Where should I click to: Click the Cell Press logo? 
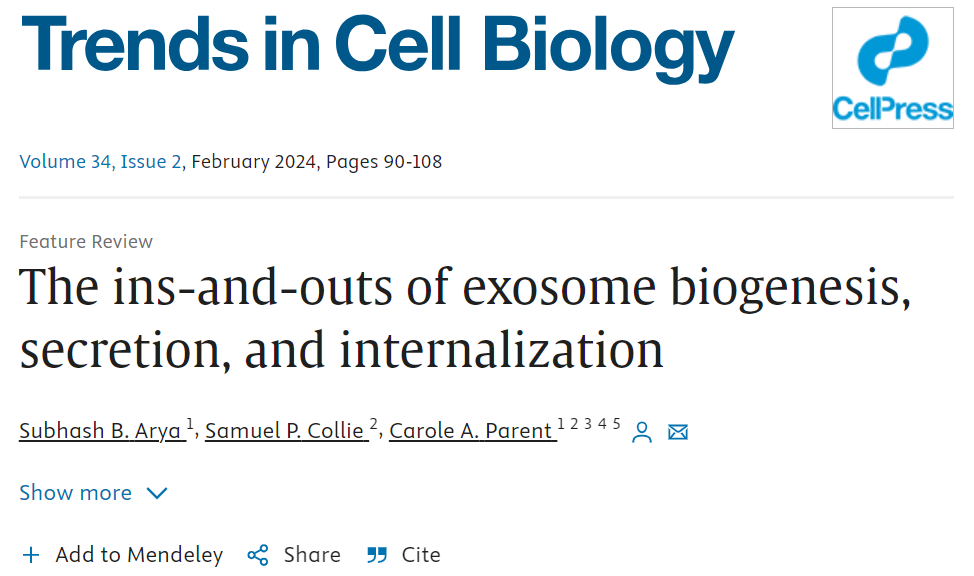893,68
